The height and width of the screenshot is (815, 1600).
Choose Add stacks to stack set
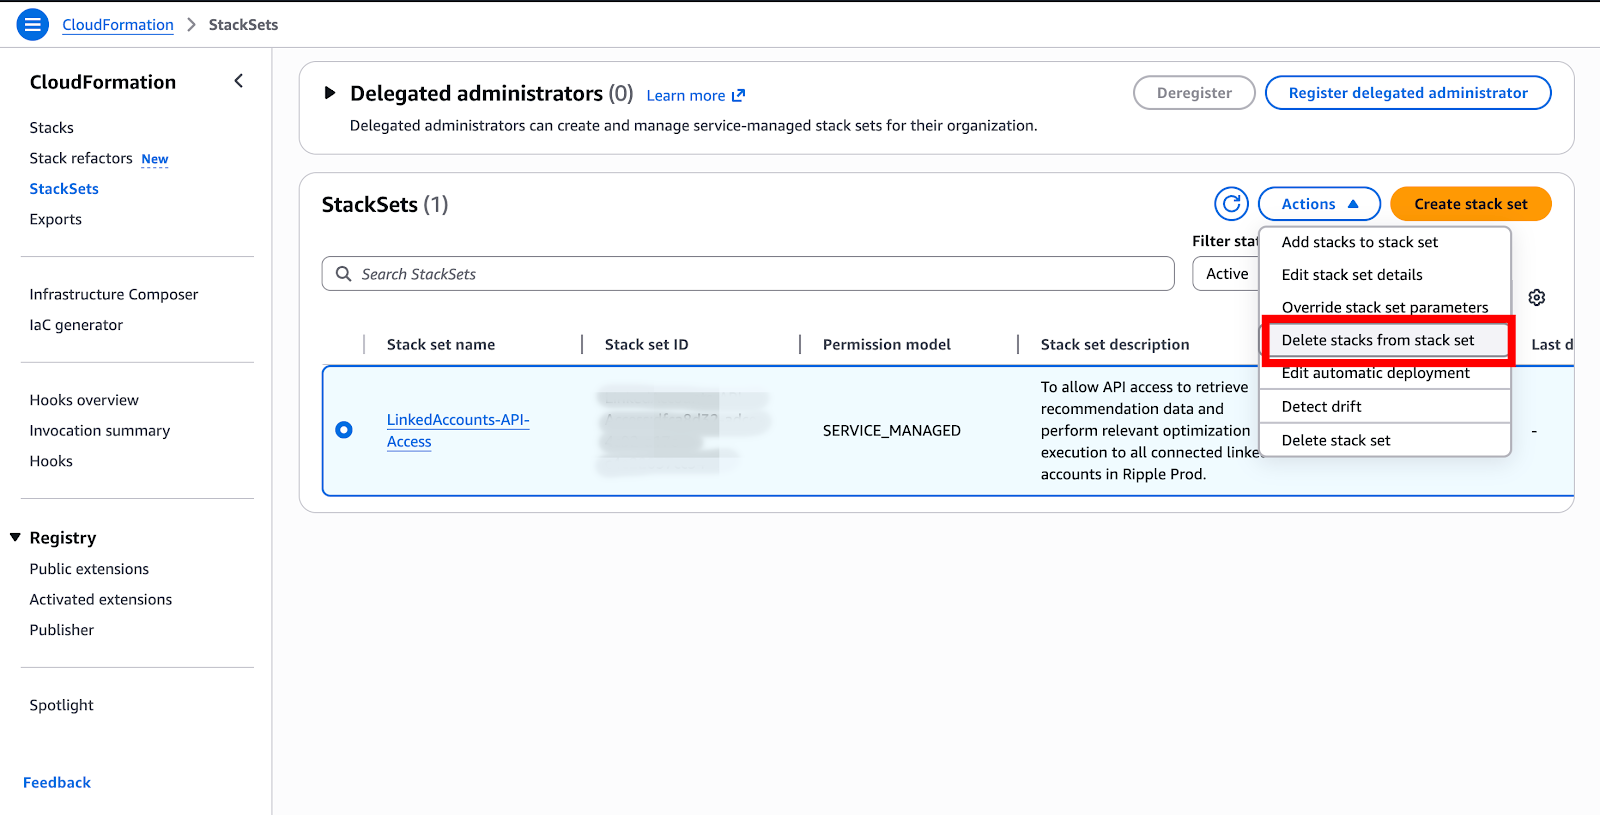click(x=1360, y=242)
